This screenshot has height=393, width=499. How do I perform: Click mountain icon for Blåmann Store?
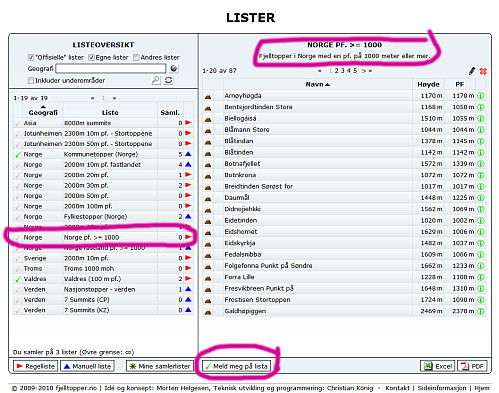208,130
